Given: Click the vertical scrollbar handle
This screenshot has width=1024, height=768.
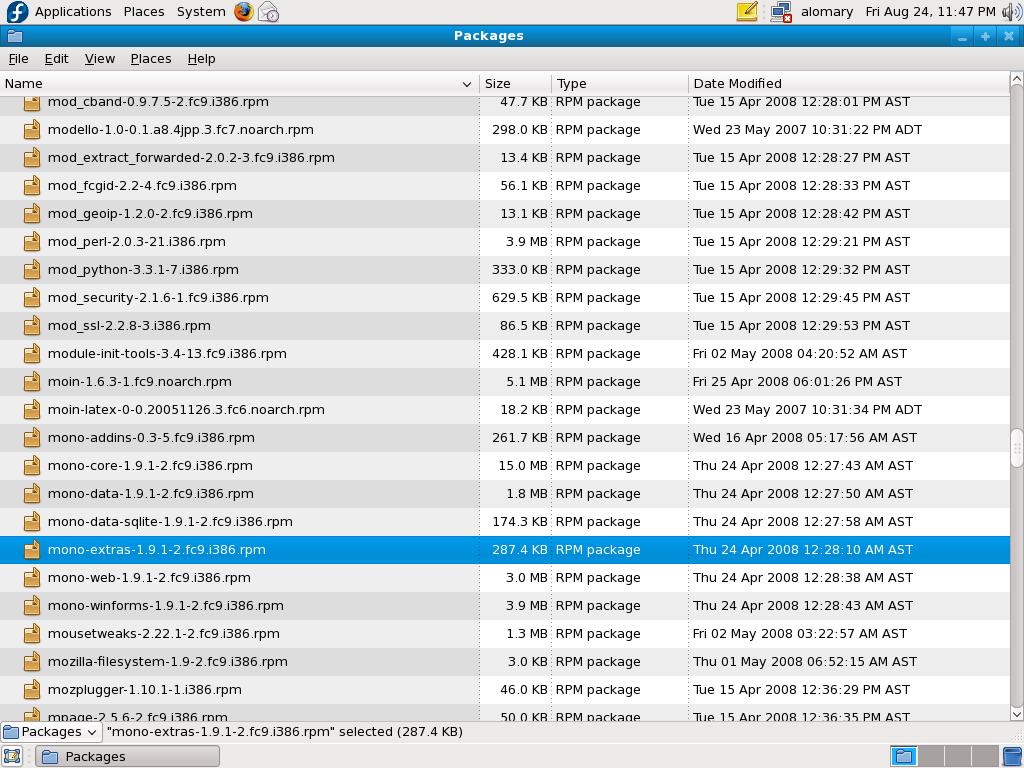Looking at the screenshot, I should click(1016, 448).
